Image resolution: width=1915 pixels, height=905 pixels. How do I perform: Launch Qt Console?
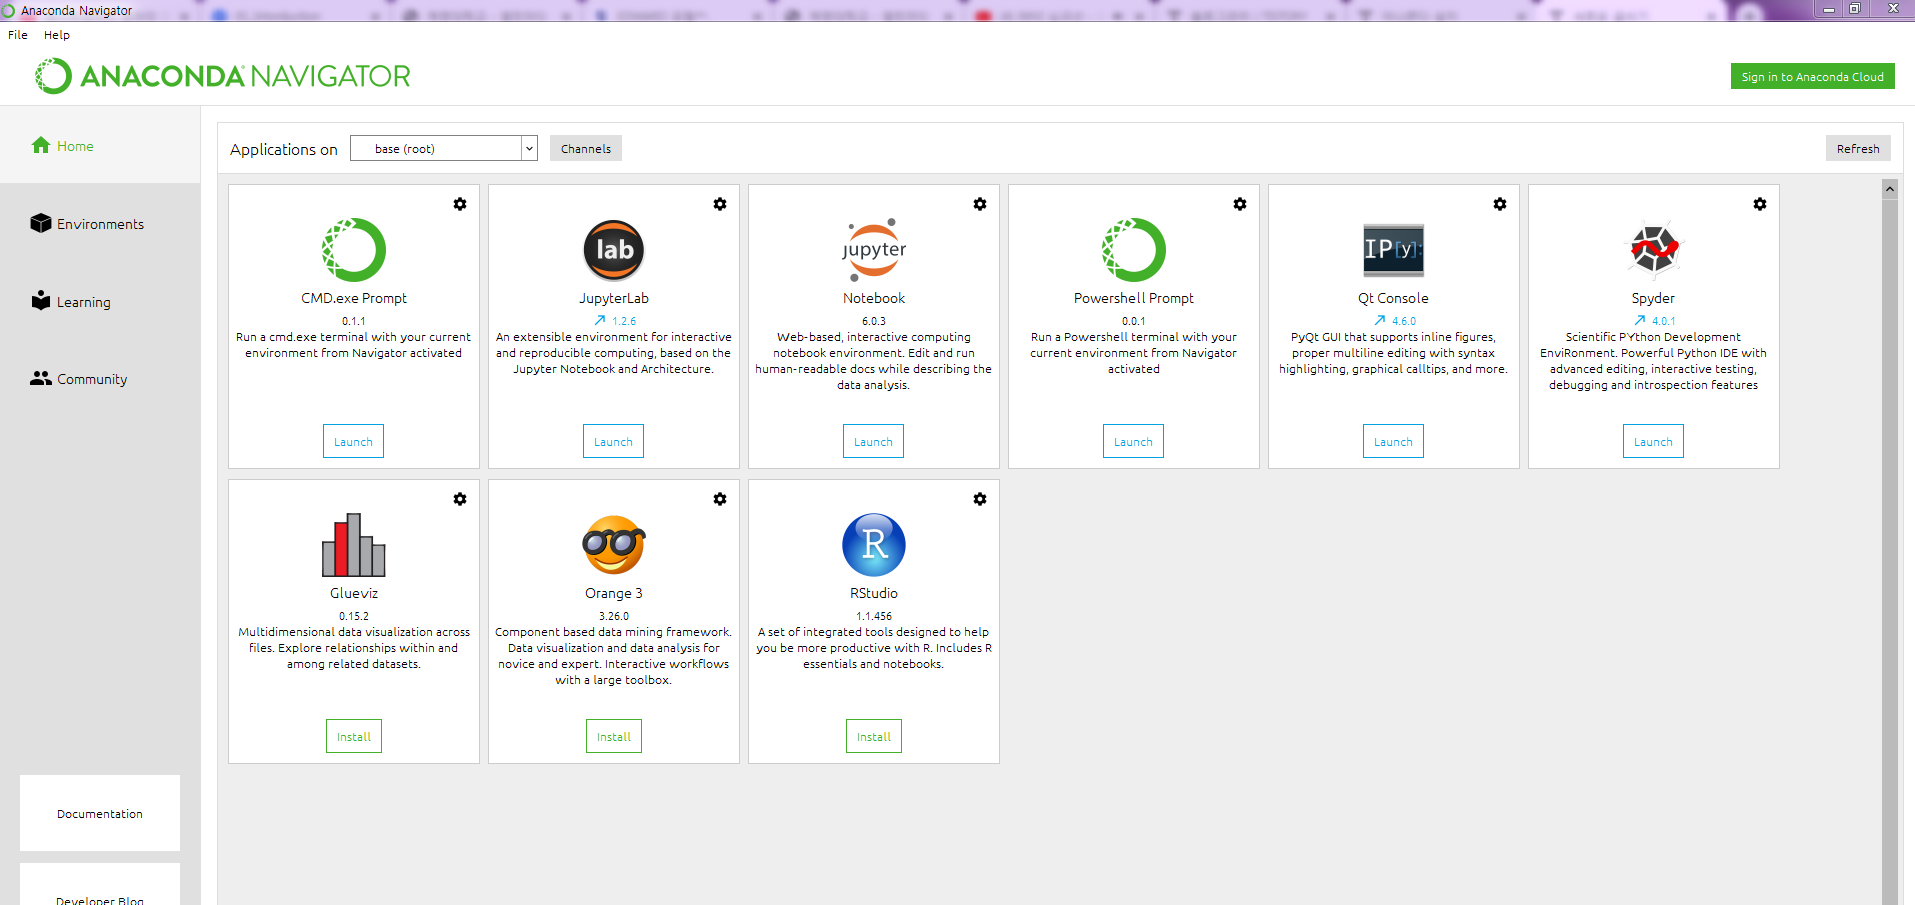[1393, 441]
